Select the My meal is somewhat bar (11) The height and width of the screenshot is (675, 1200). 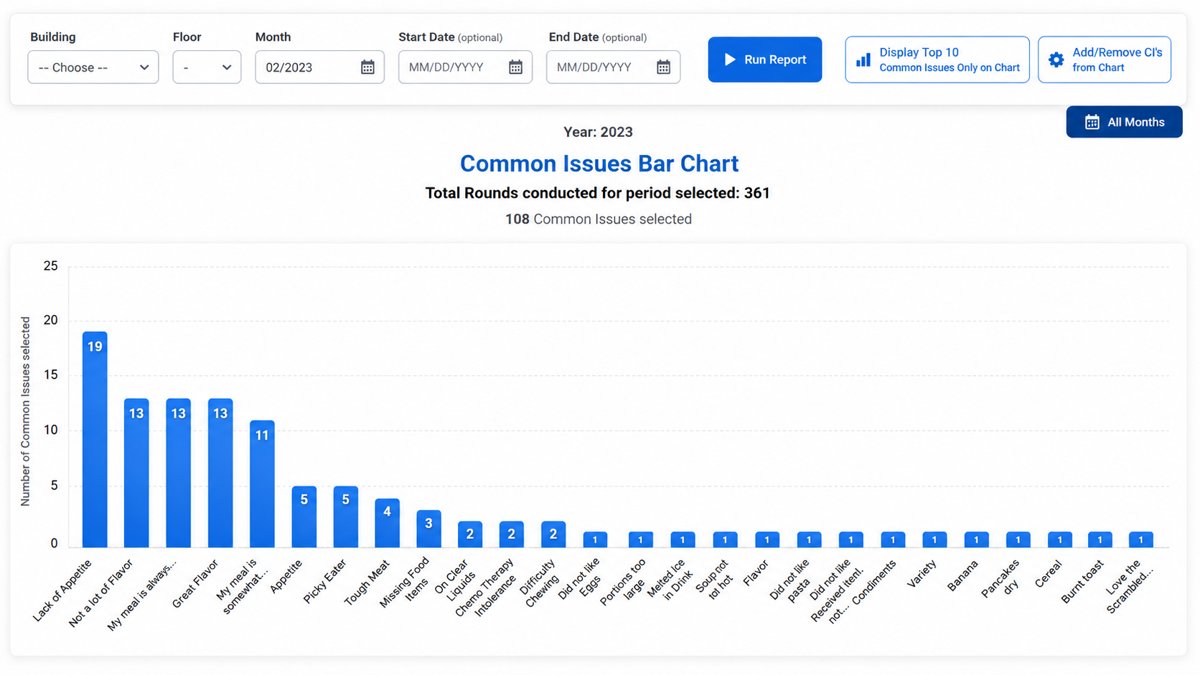coord(262,484)
